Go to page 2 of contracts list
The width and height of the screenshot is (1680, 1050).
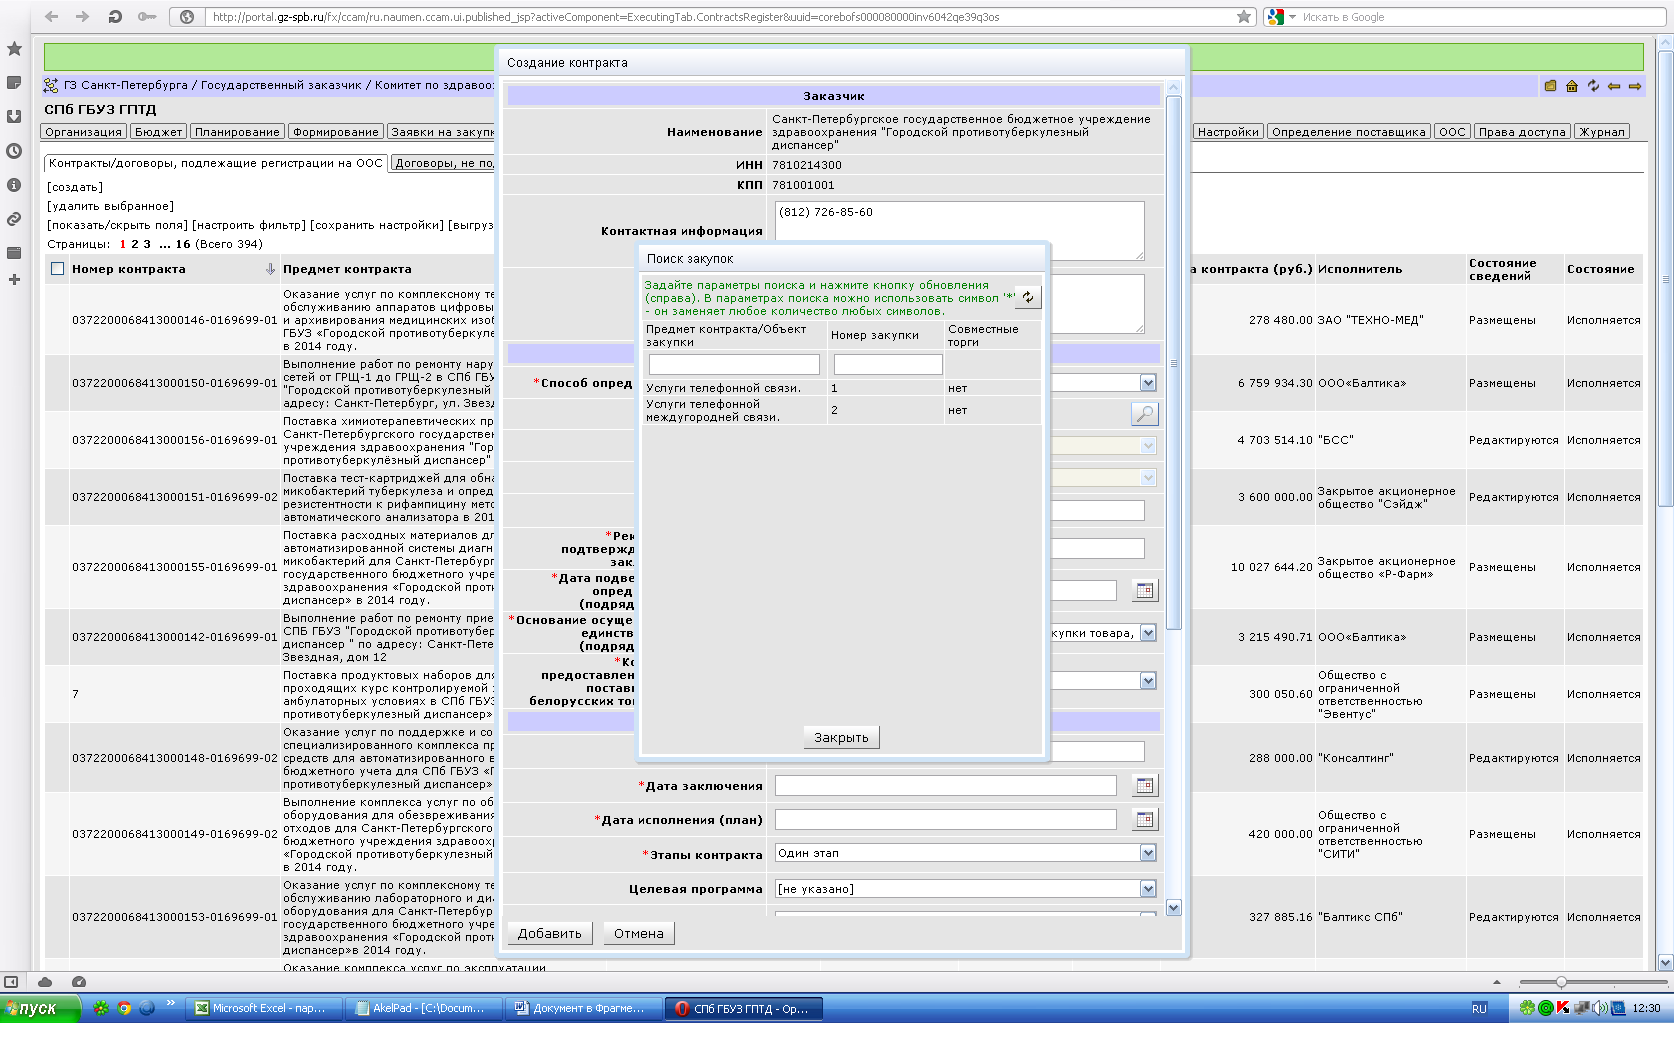135,244
